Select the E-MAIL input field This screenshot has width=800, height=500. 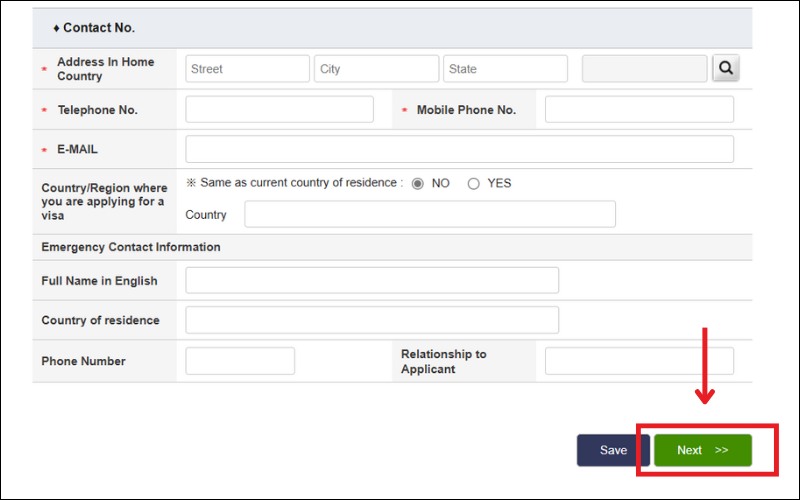coord(459,149)
